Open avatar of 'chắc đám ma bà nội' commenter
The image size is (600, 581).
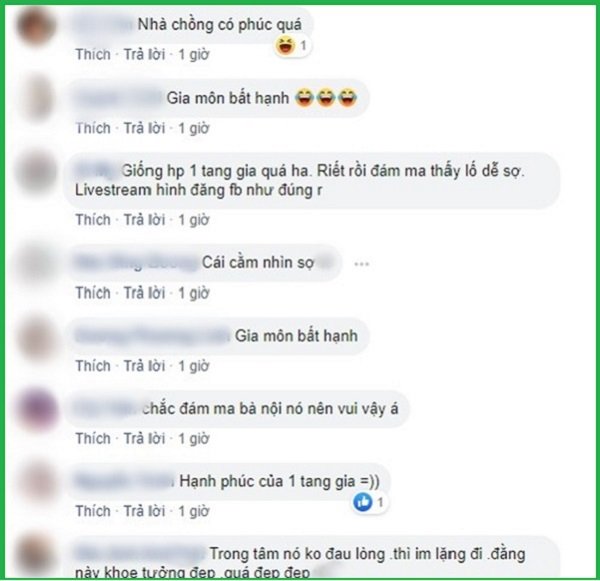(37, 409)
